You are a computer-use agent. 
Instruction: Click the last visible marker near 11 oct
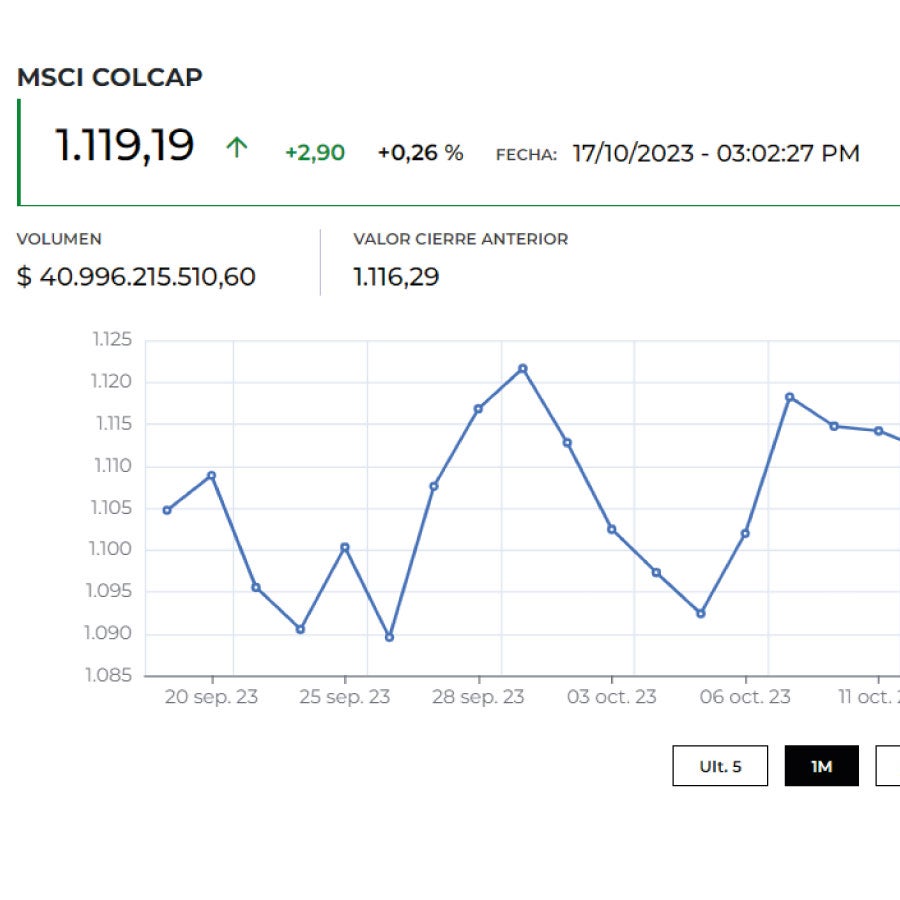(880, 430)
